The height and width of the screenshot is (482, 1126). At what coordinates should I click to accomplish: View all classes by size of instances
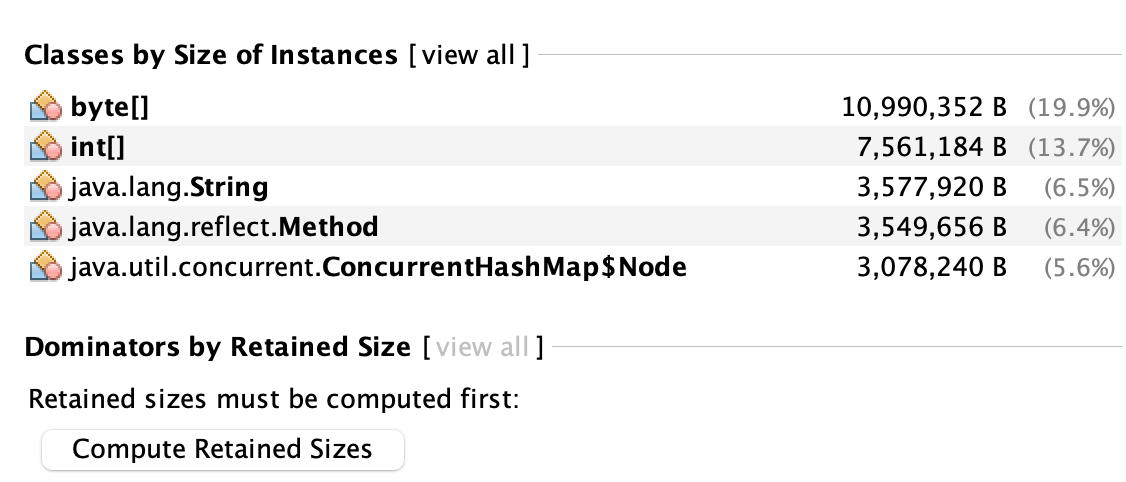coord(468,55)
